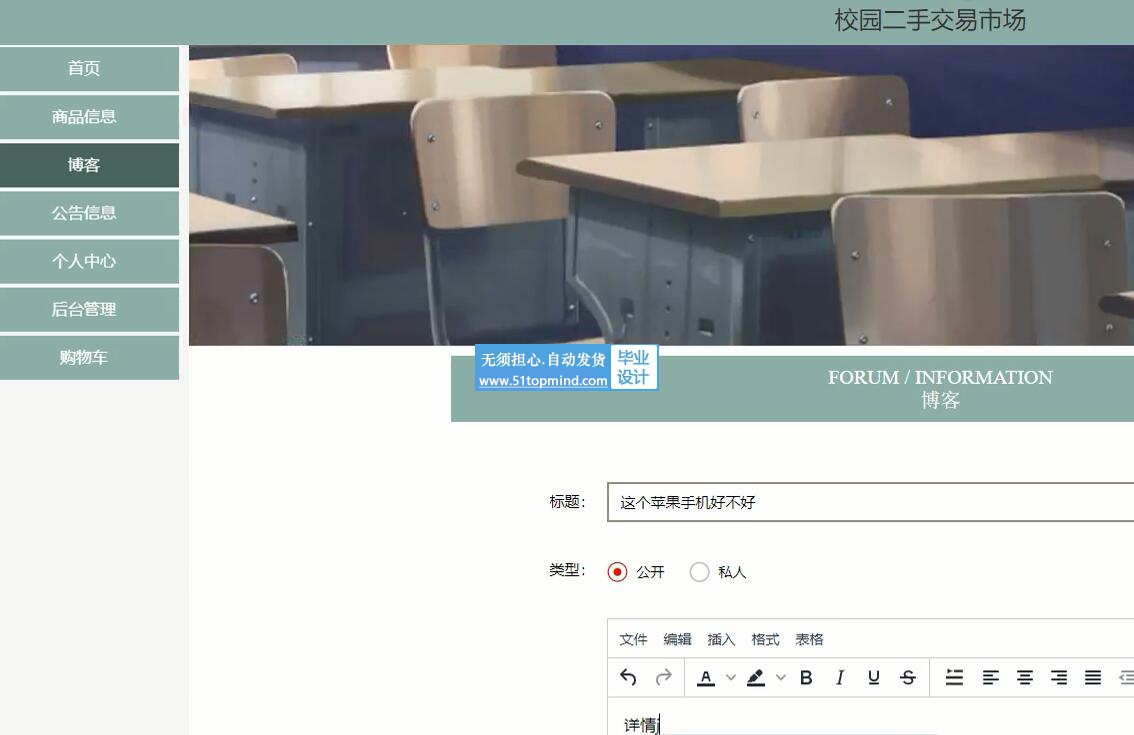The width and height of the screenshot is (1134, 735).
Task: Expand the highlight color dropdown arrow
Action: pos(780,678)
